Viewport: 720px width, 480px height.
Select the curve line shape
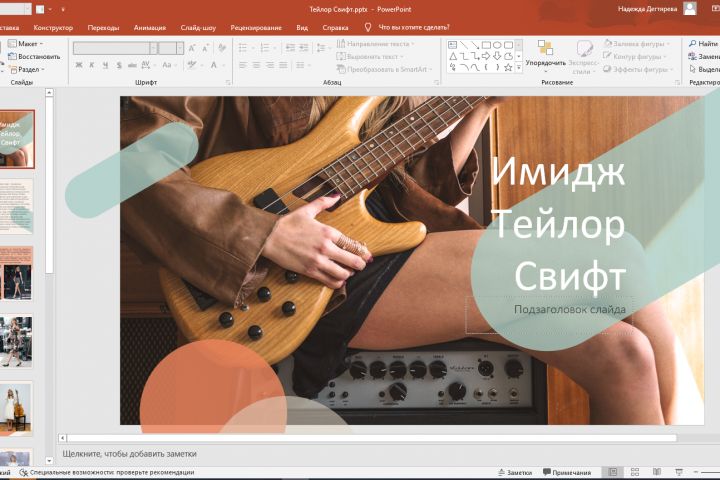click(x=475, y=68)
